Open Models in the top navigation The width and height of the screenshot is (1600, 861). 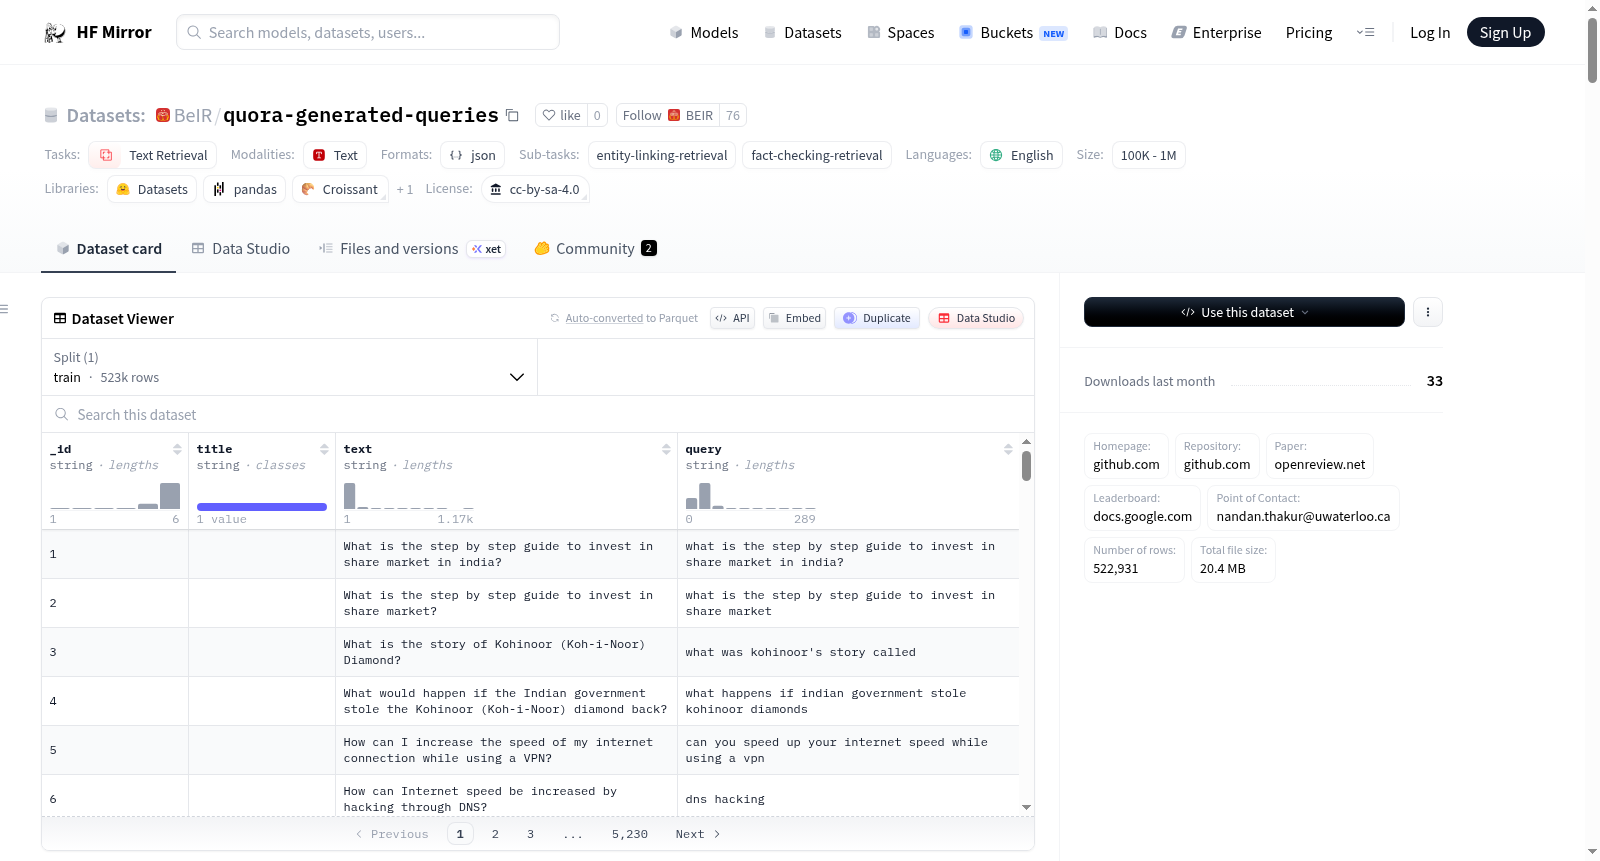click(704, 33)
